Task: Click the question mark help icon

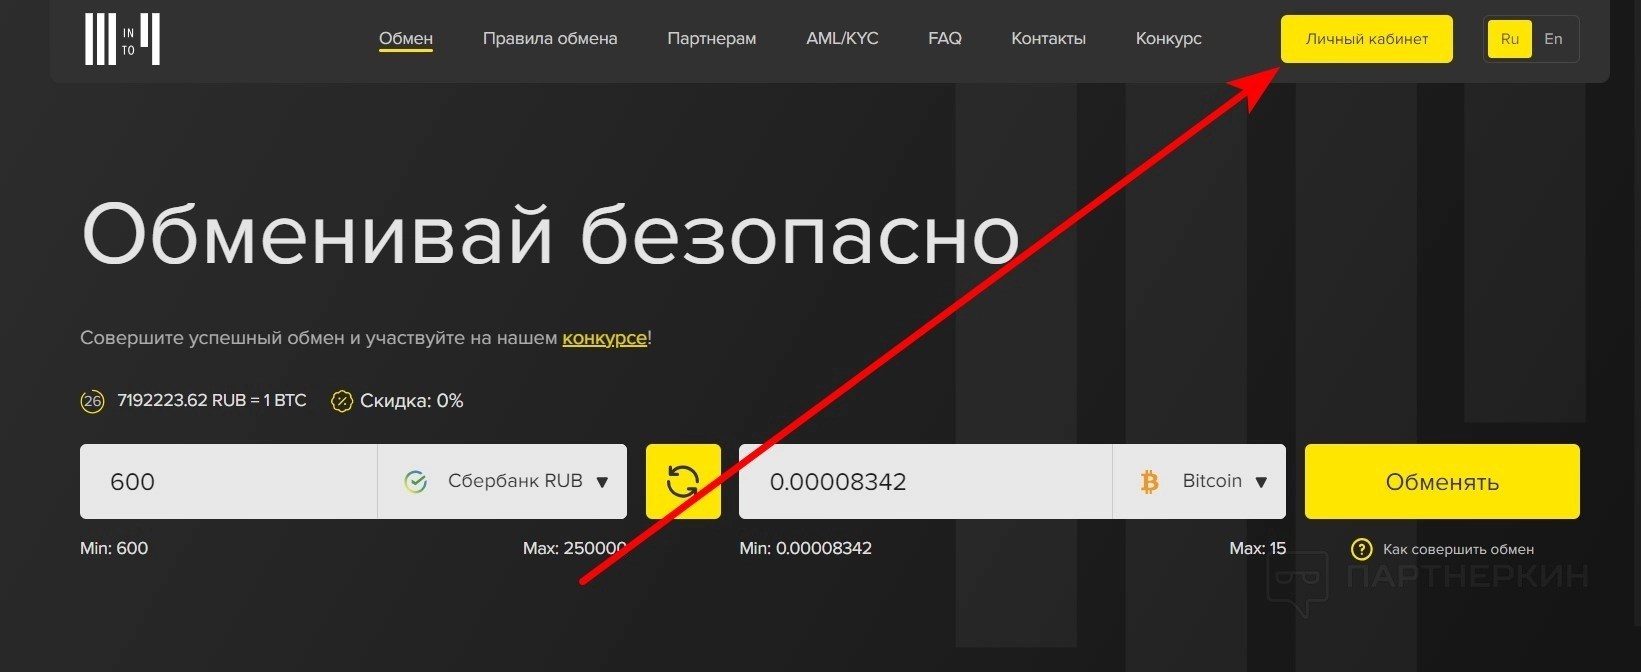Action: point(1361,549)
